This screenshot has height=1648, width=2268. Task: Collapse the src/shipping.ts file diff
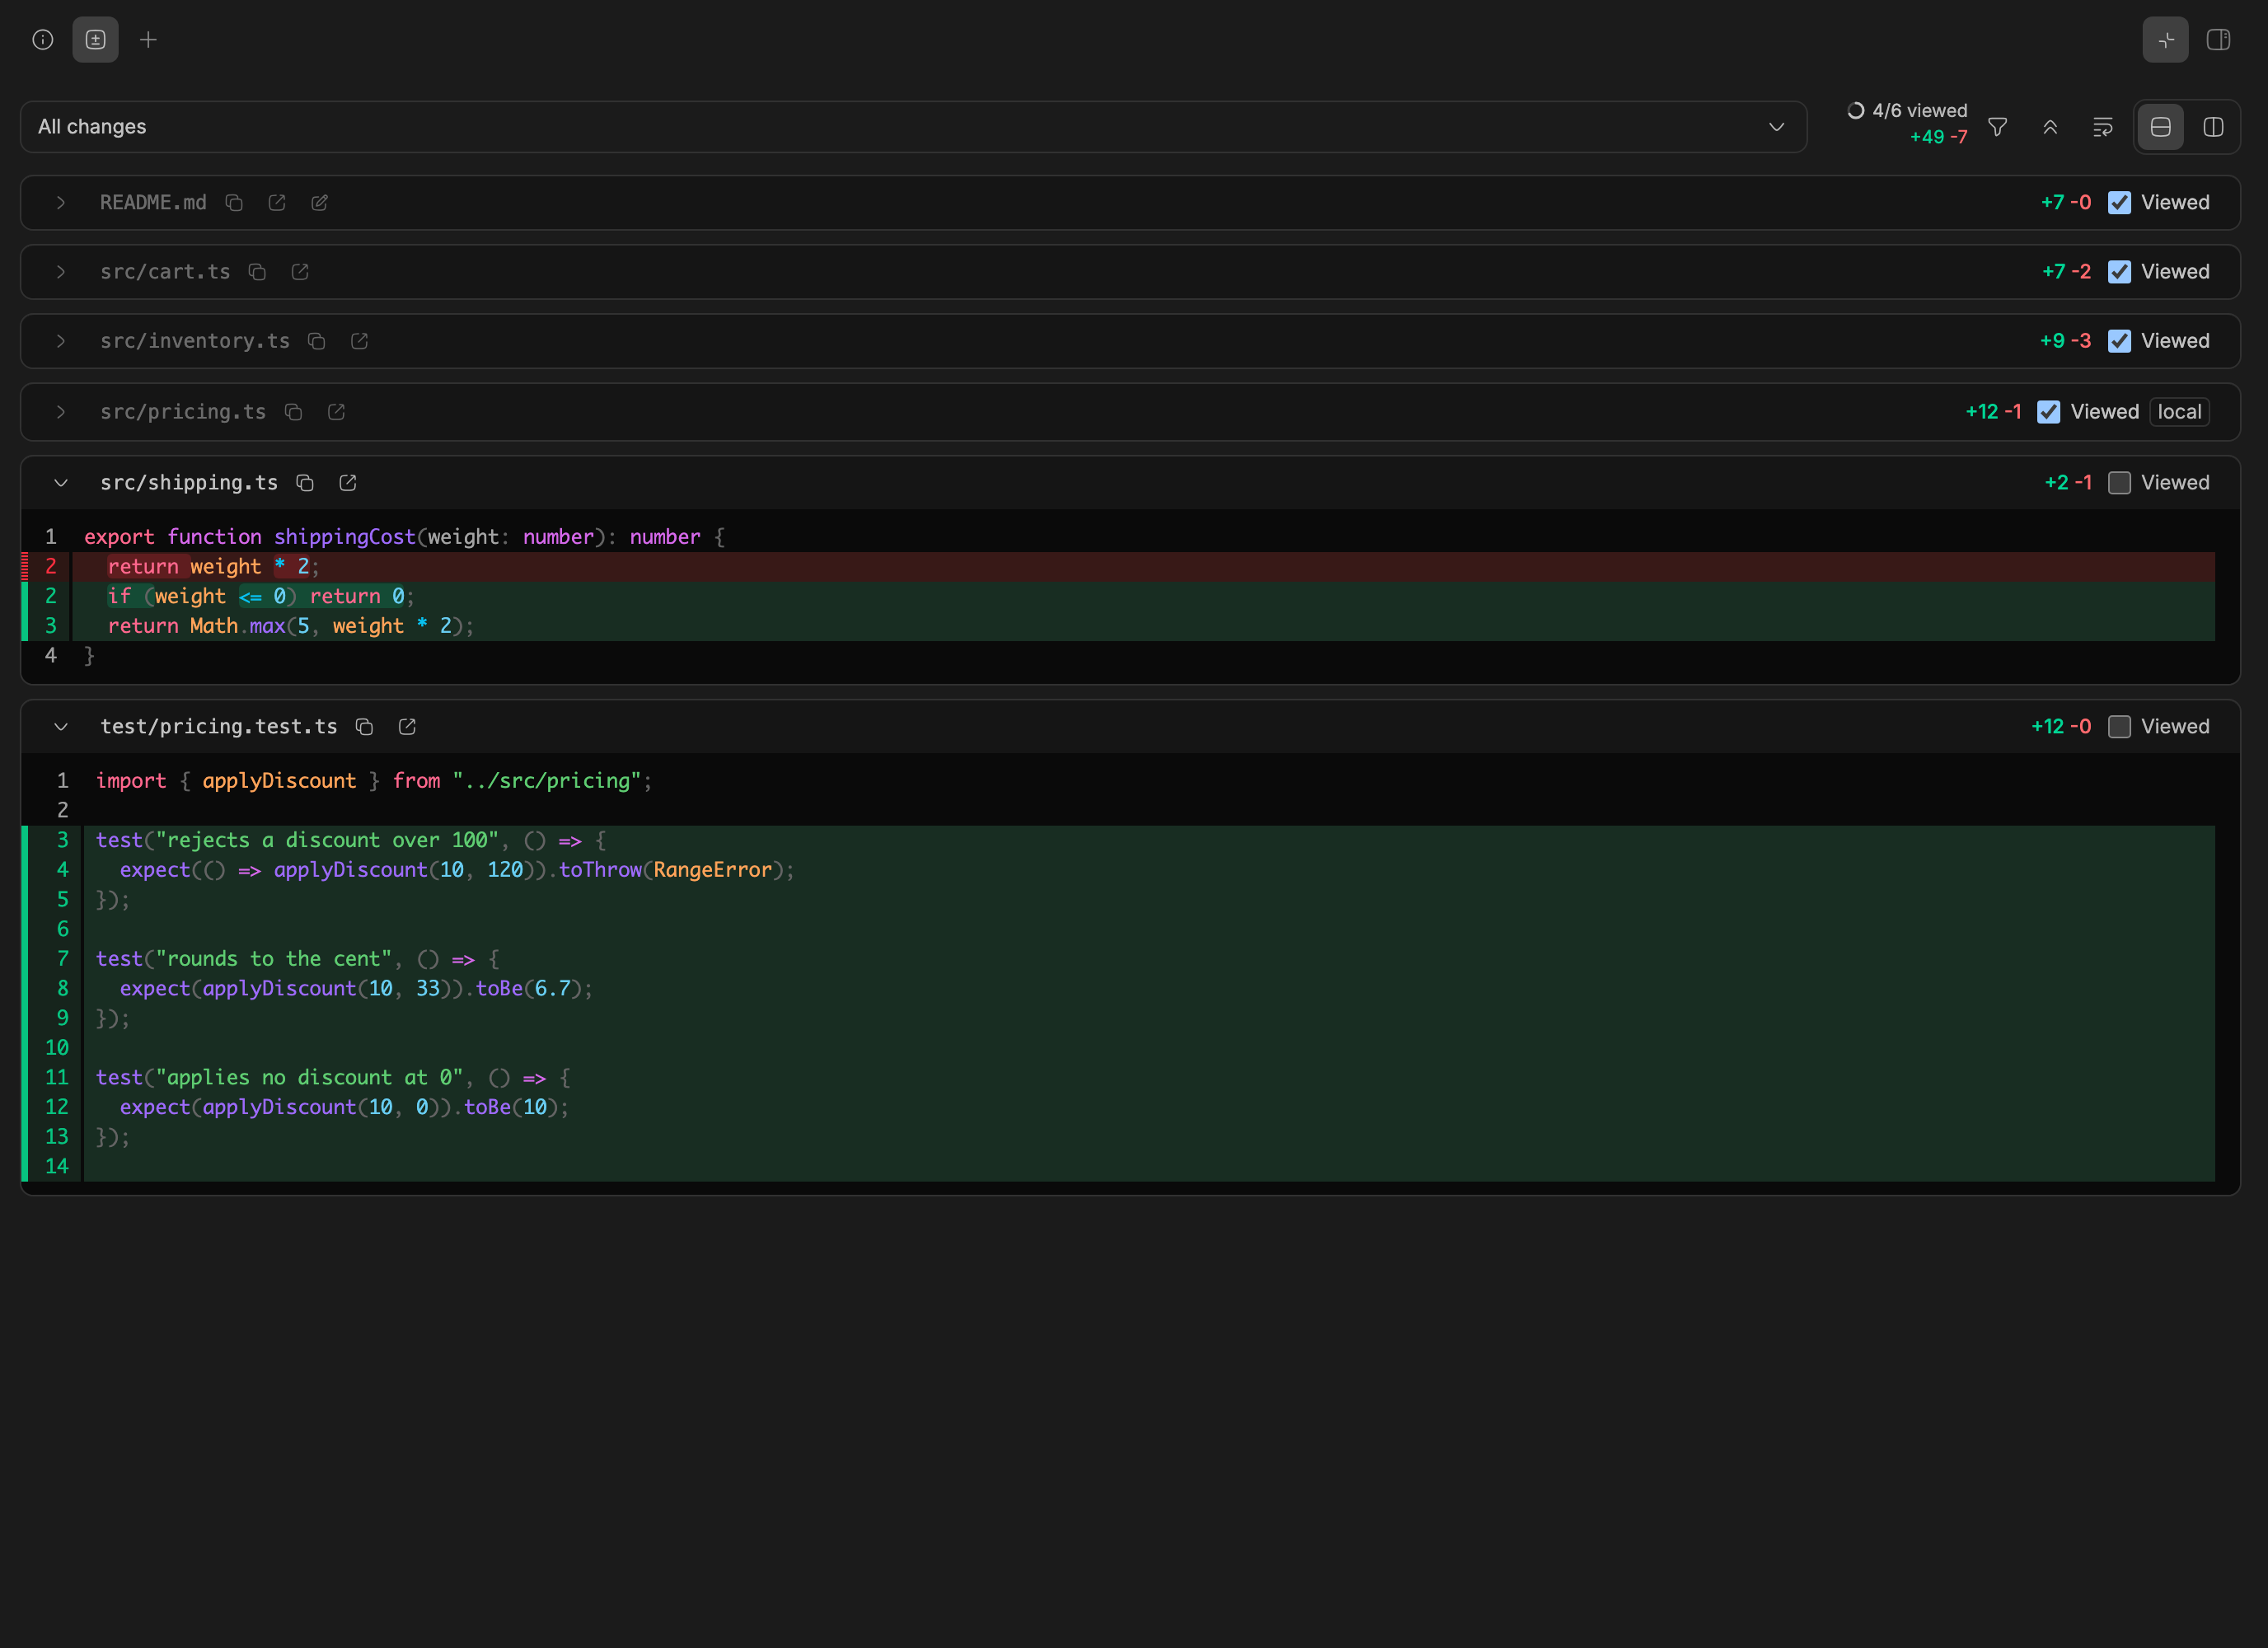(61, 483)
